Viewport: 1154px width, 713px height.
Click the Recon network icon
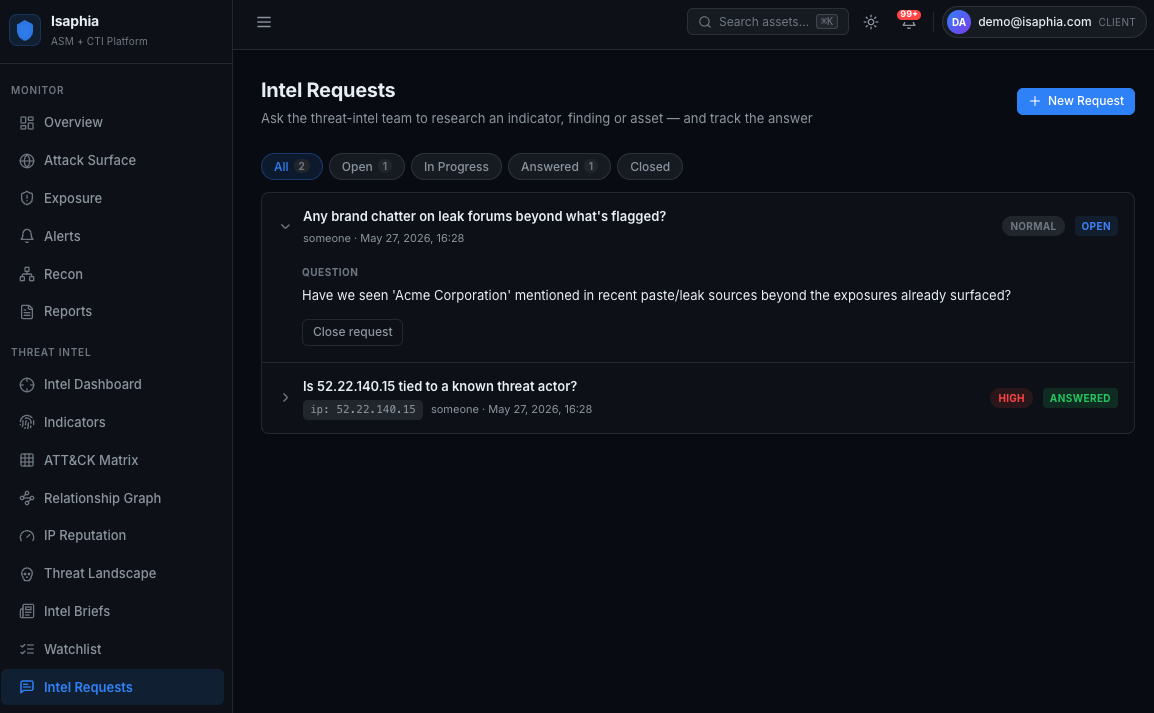click(27, 274)
